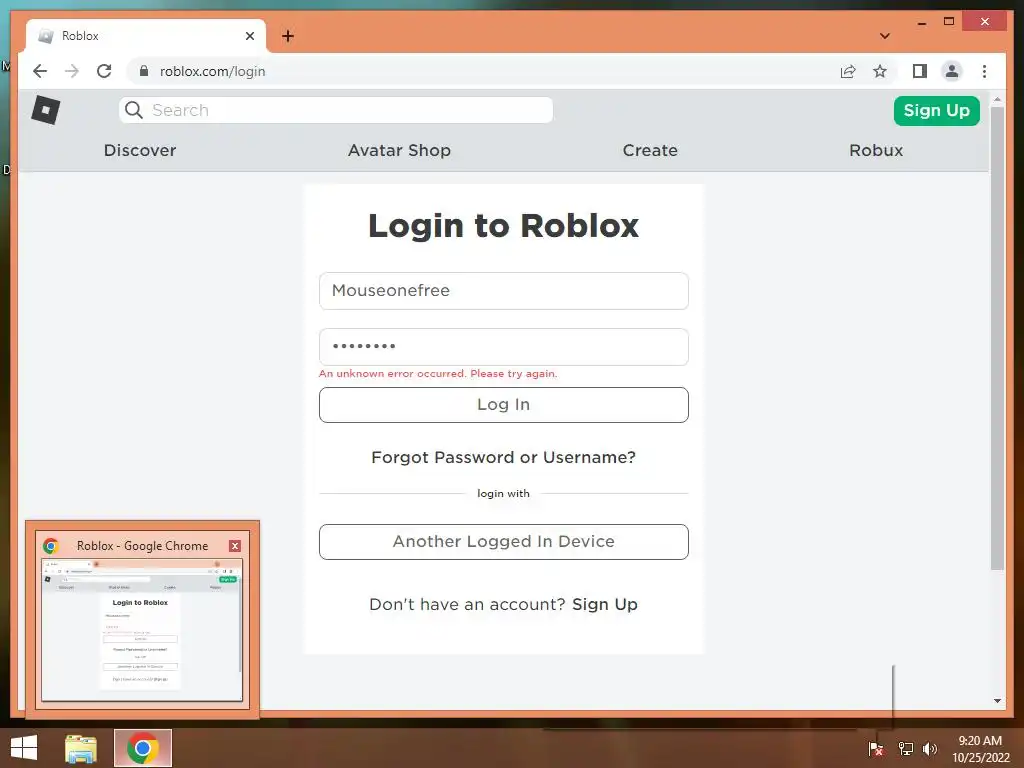The height and width of the screenshot is (768, 1024).
Task: Focus the Roblox Search field
Action: (x=336, y=110)
